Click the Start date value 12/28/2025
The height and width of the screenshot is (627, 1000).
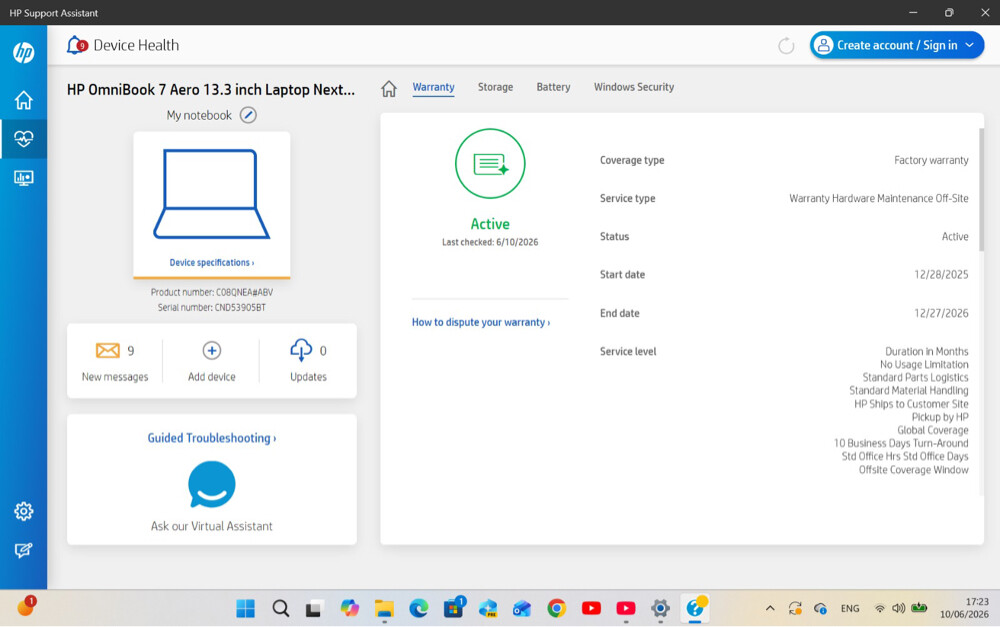coord(941,274)
